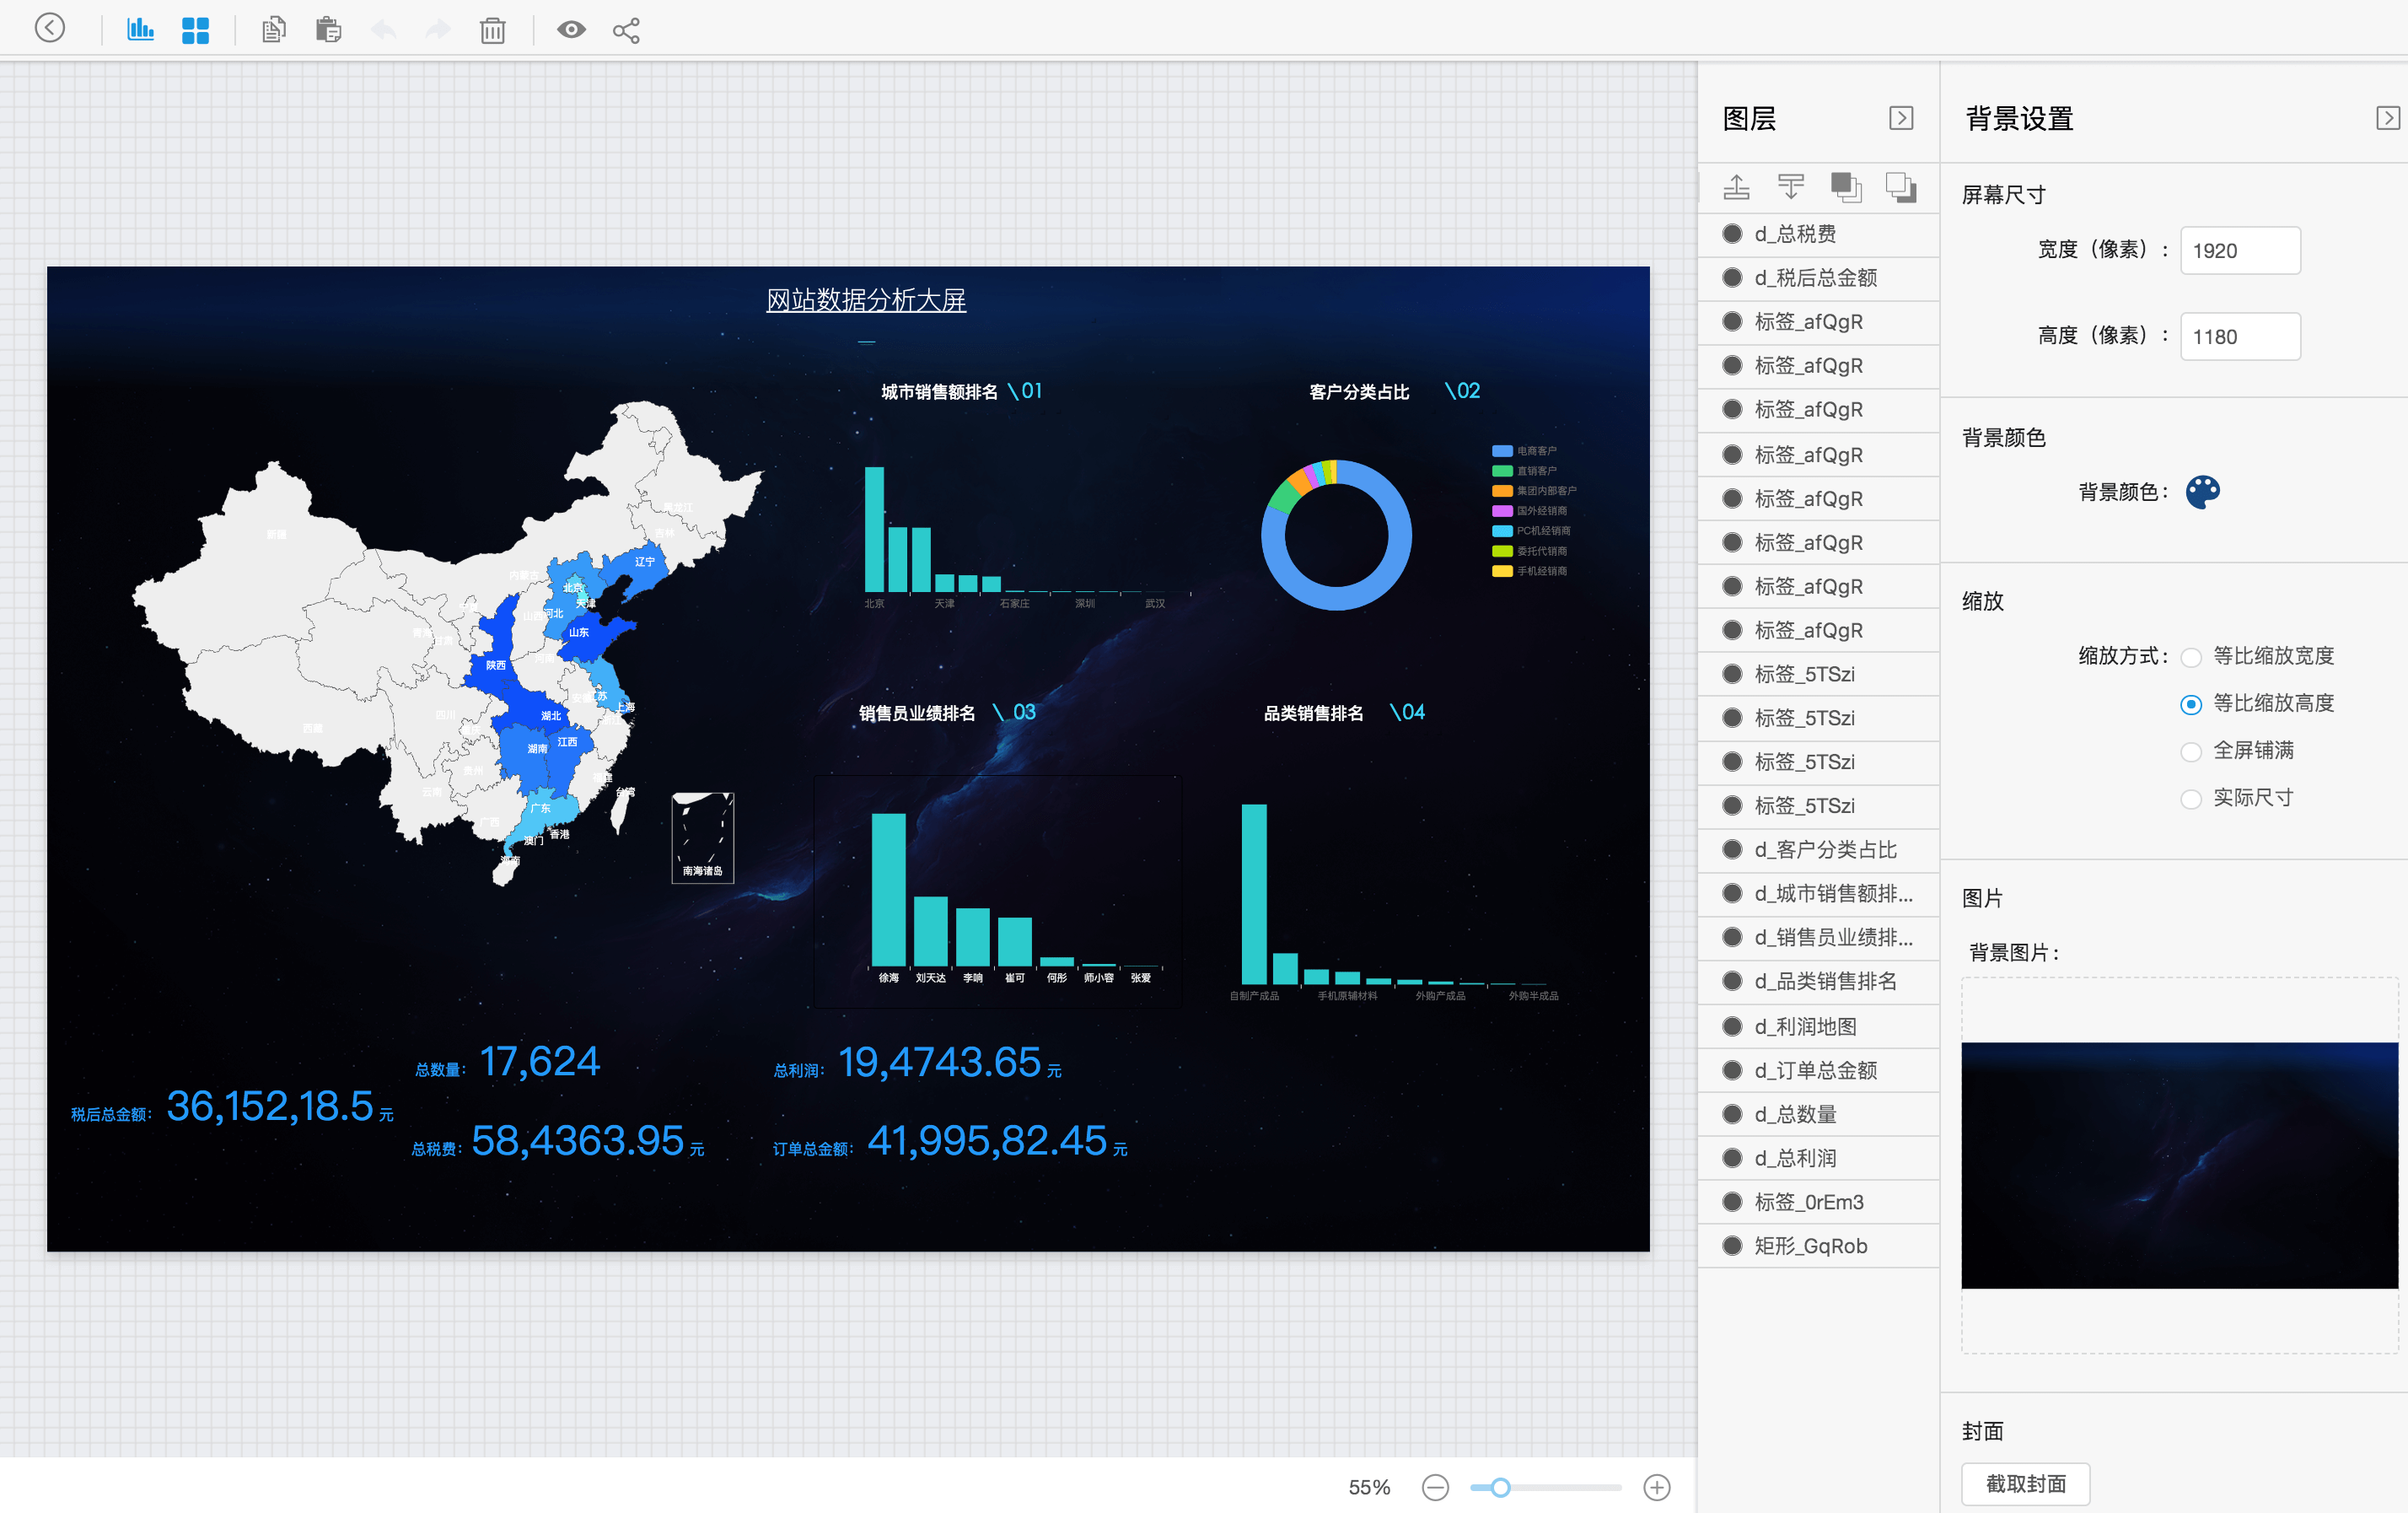Enable 全屏铺满 scaling option
This screenshot has height=1513, width=2408.
(x=2192, y=751)
